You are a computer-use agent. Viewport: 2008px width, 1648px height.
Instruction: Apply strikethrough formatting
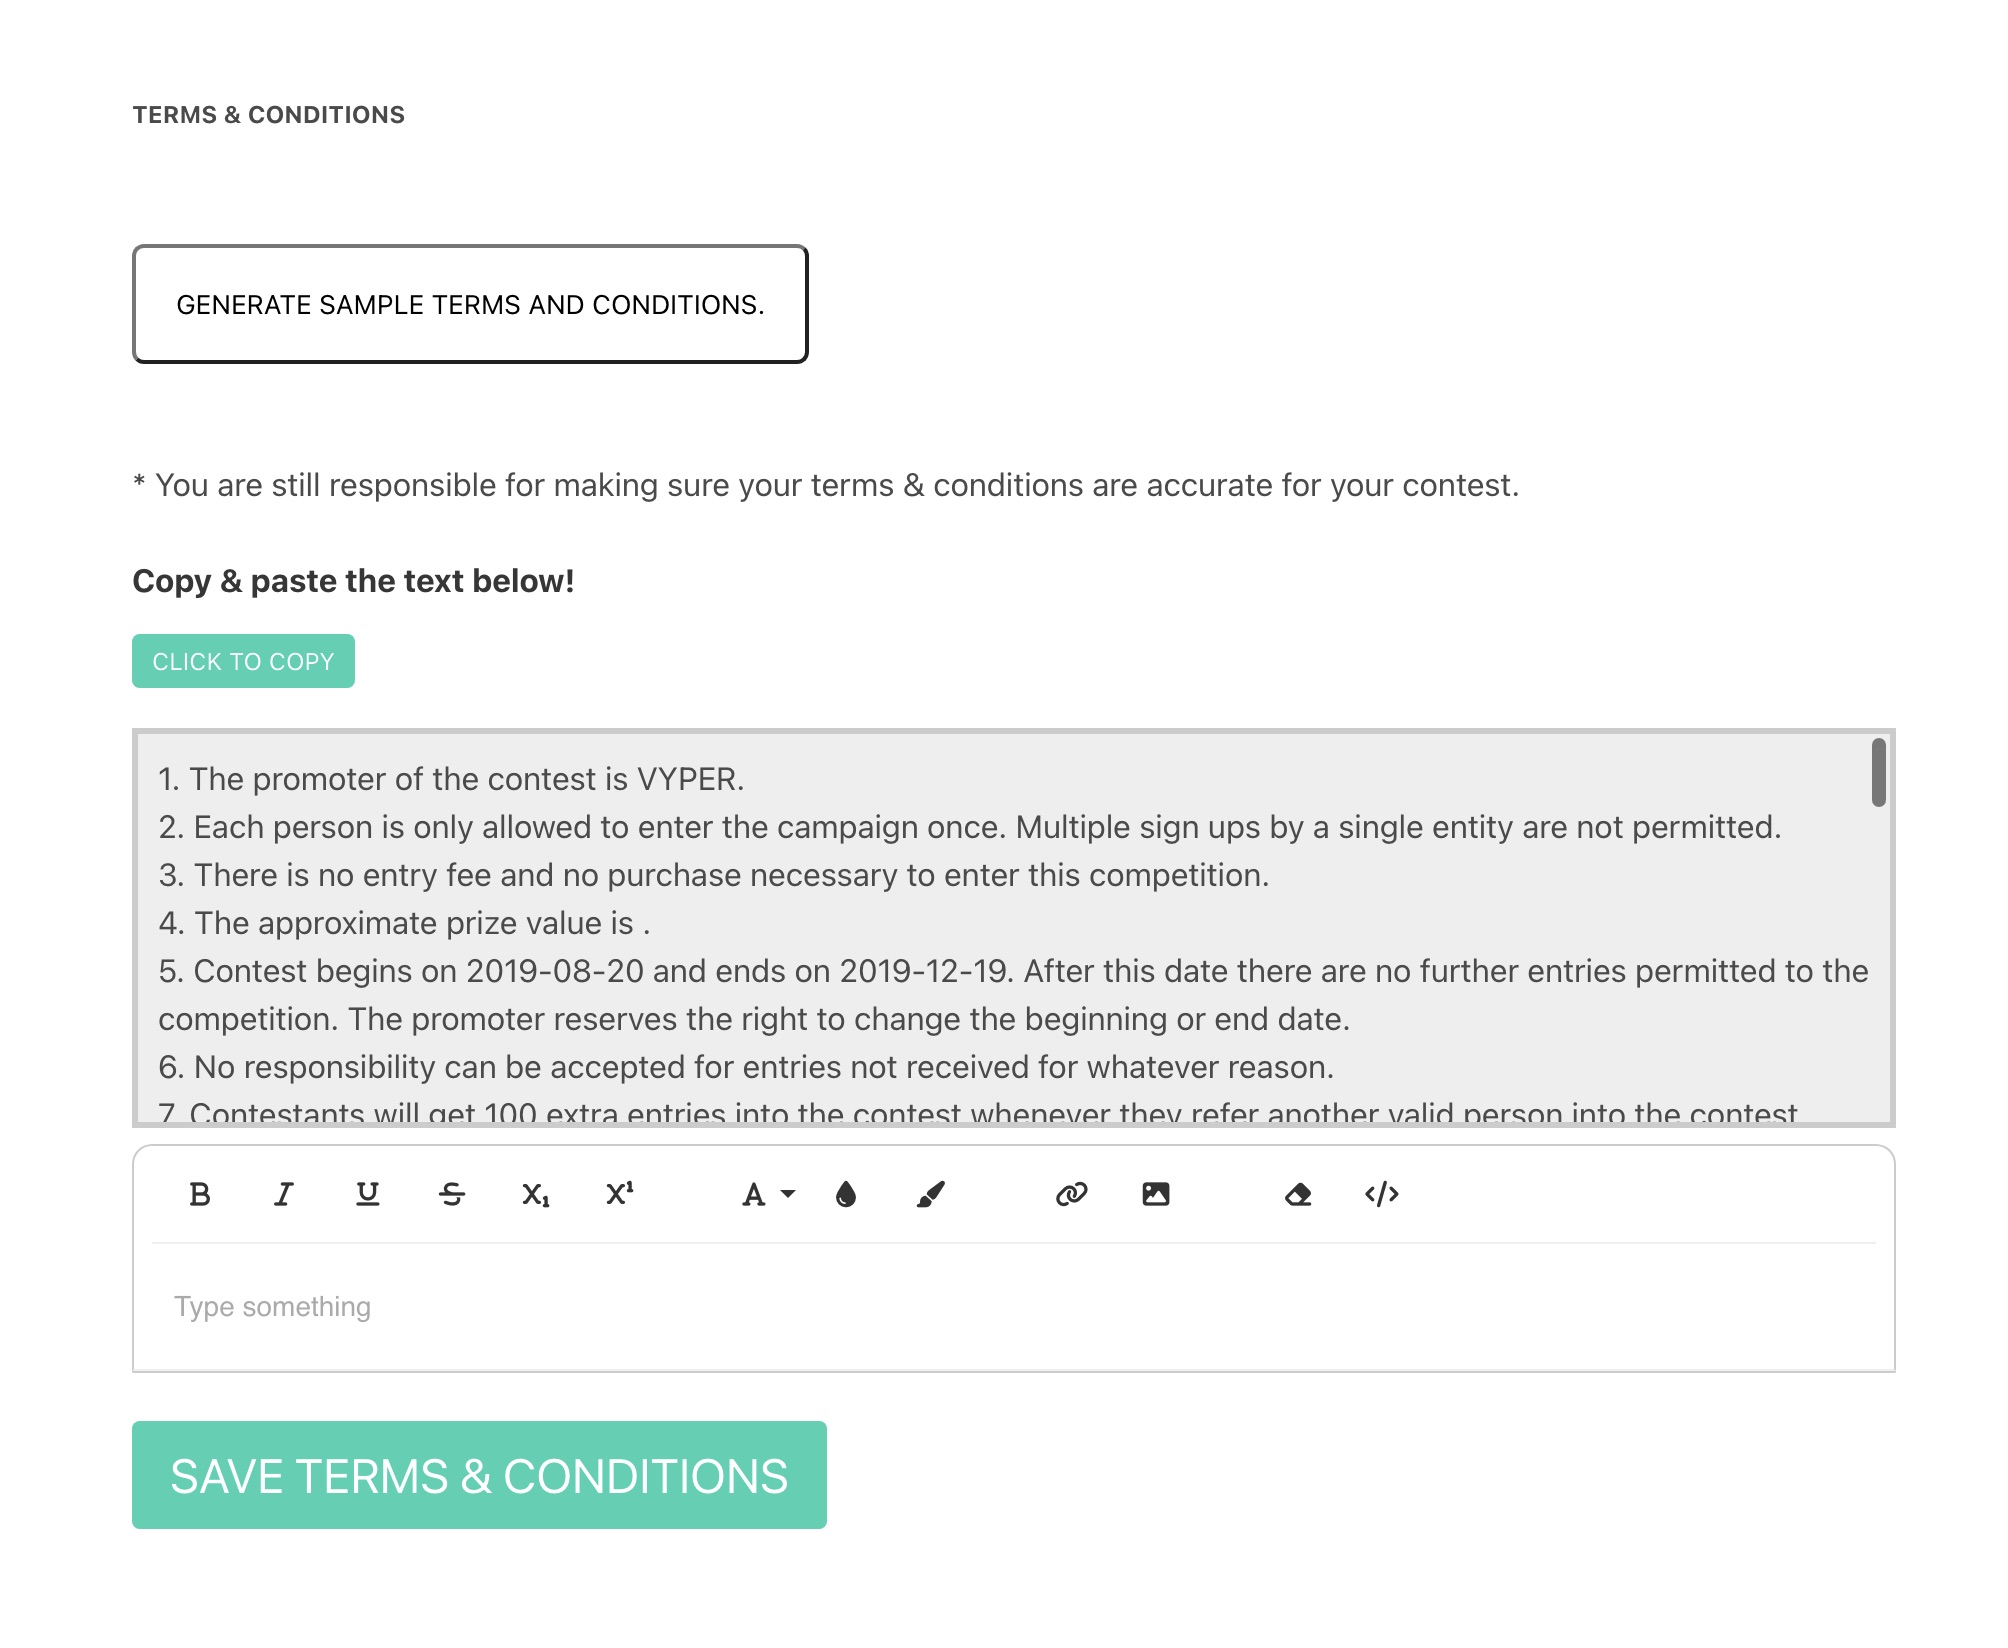(x=452, y=1194)
